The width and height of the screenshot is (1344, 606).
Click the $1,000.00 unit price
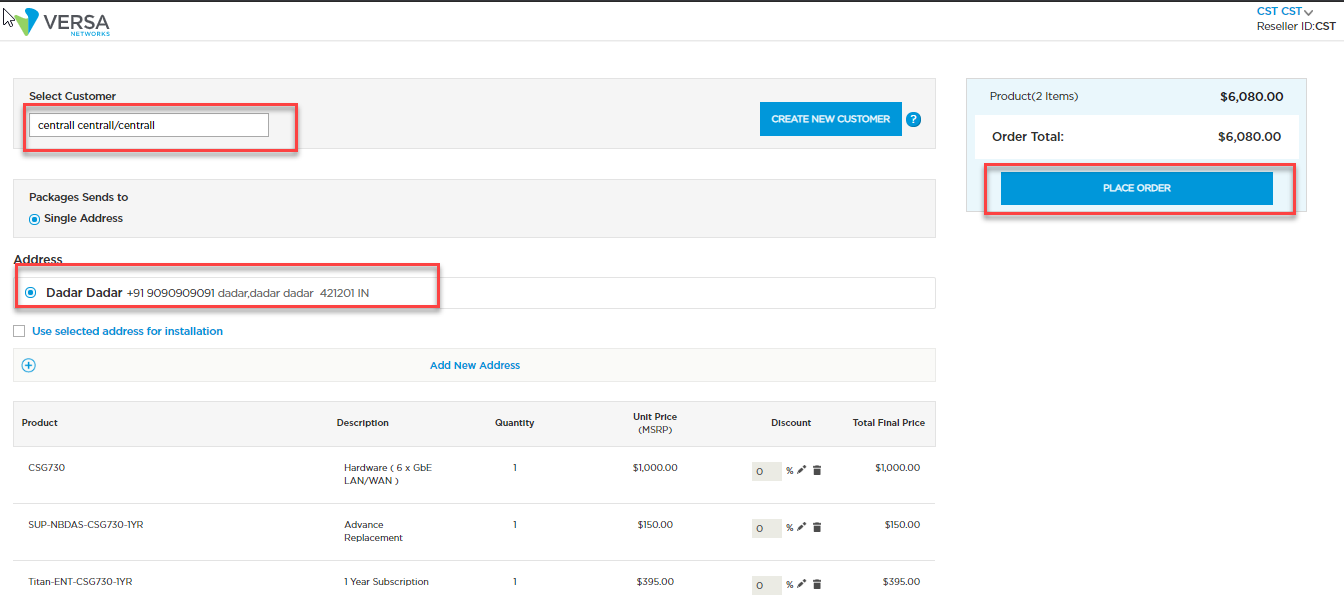655,468
